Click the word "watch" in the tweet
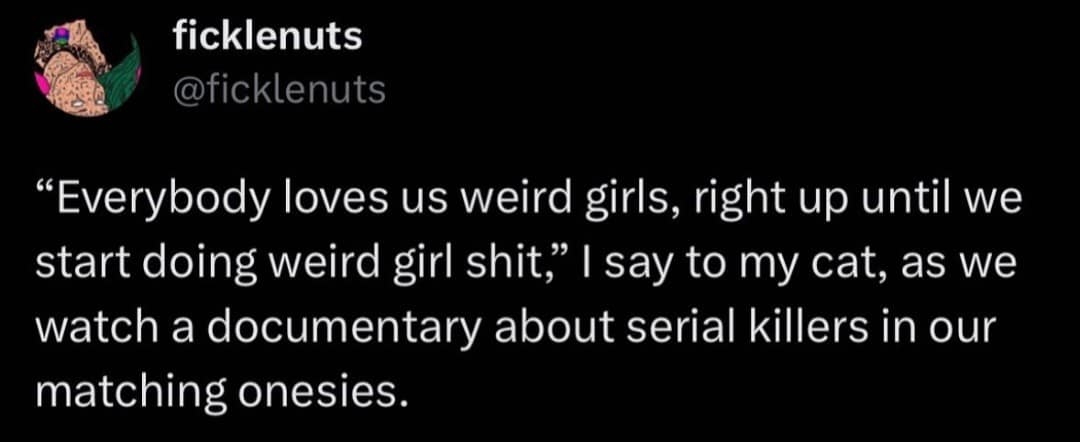This screenshot has width=1080, height=442. click(x=87, y=326)
